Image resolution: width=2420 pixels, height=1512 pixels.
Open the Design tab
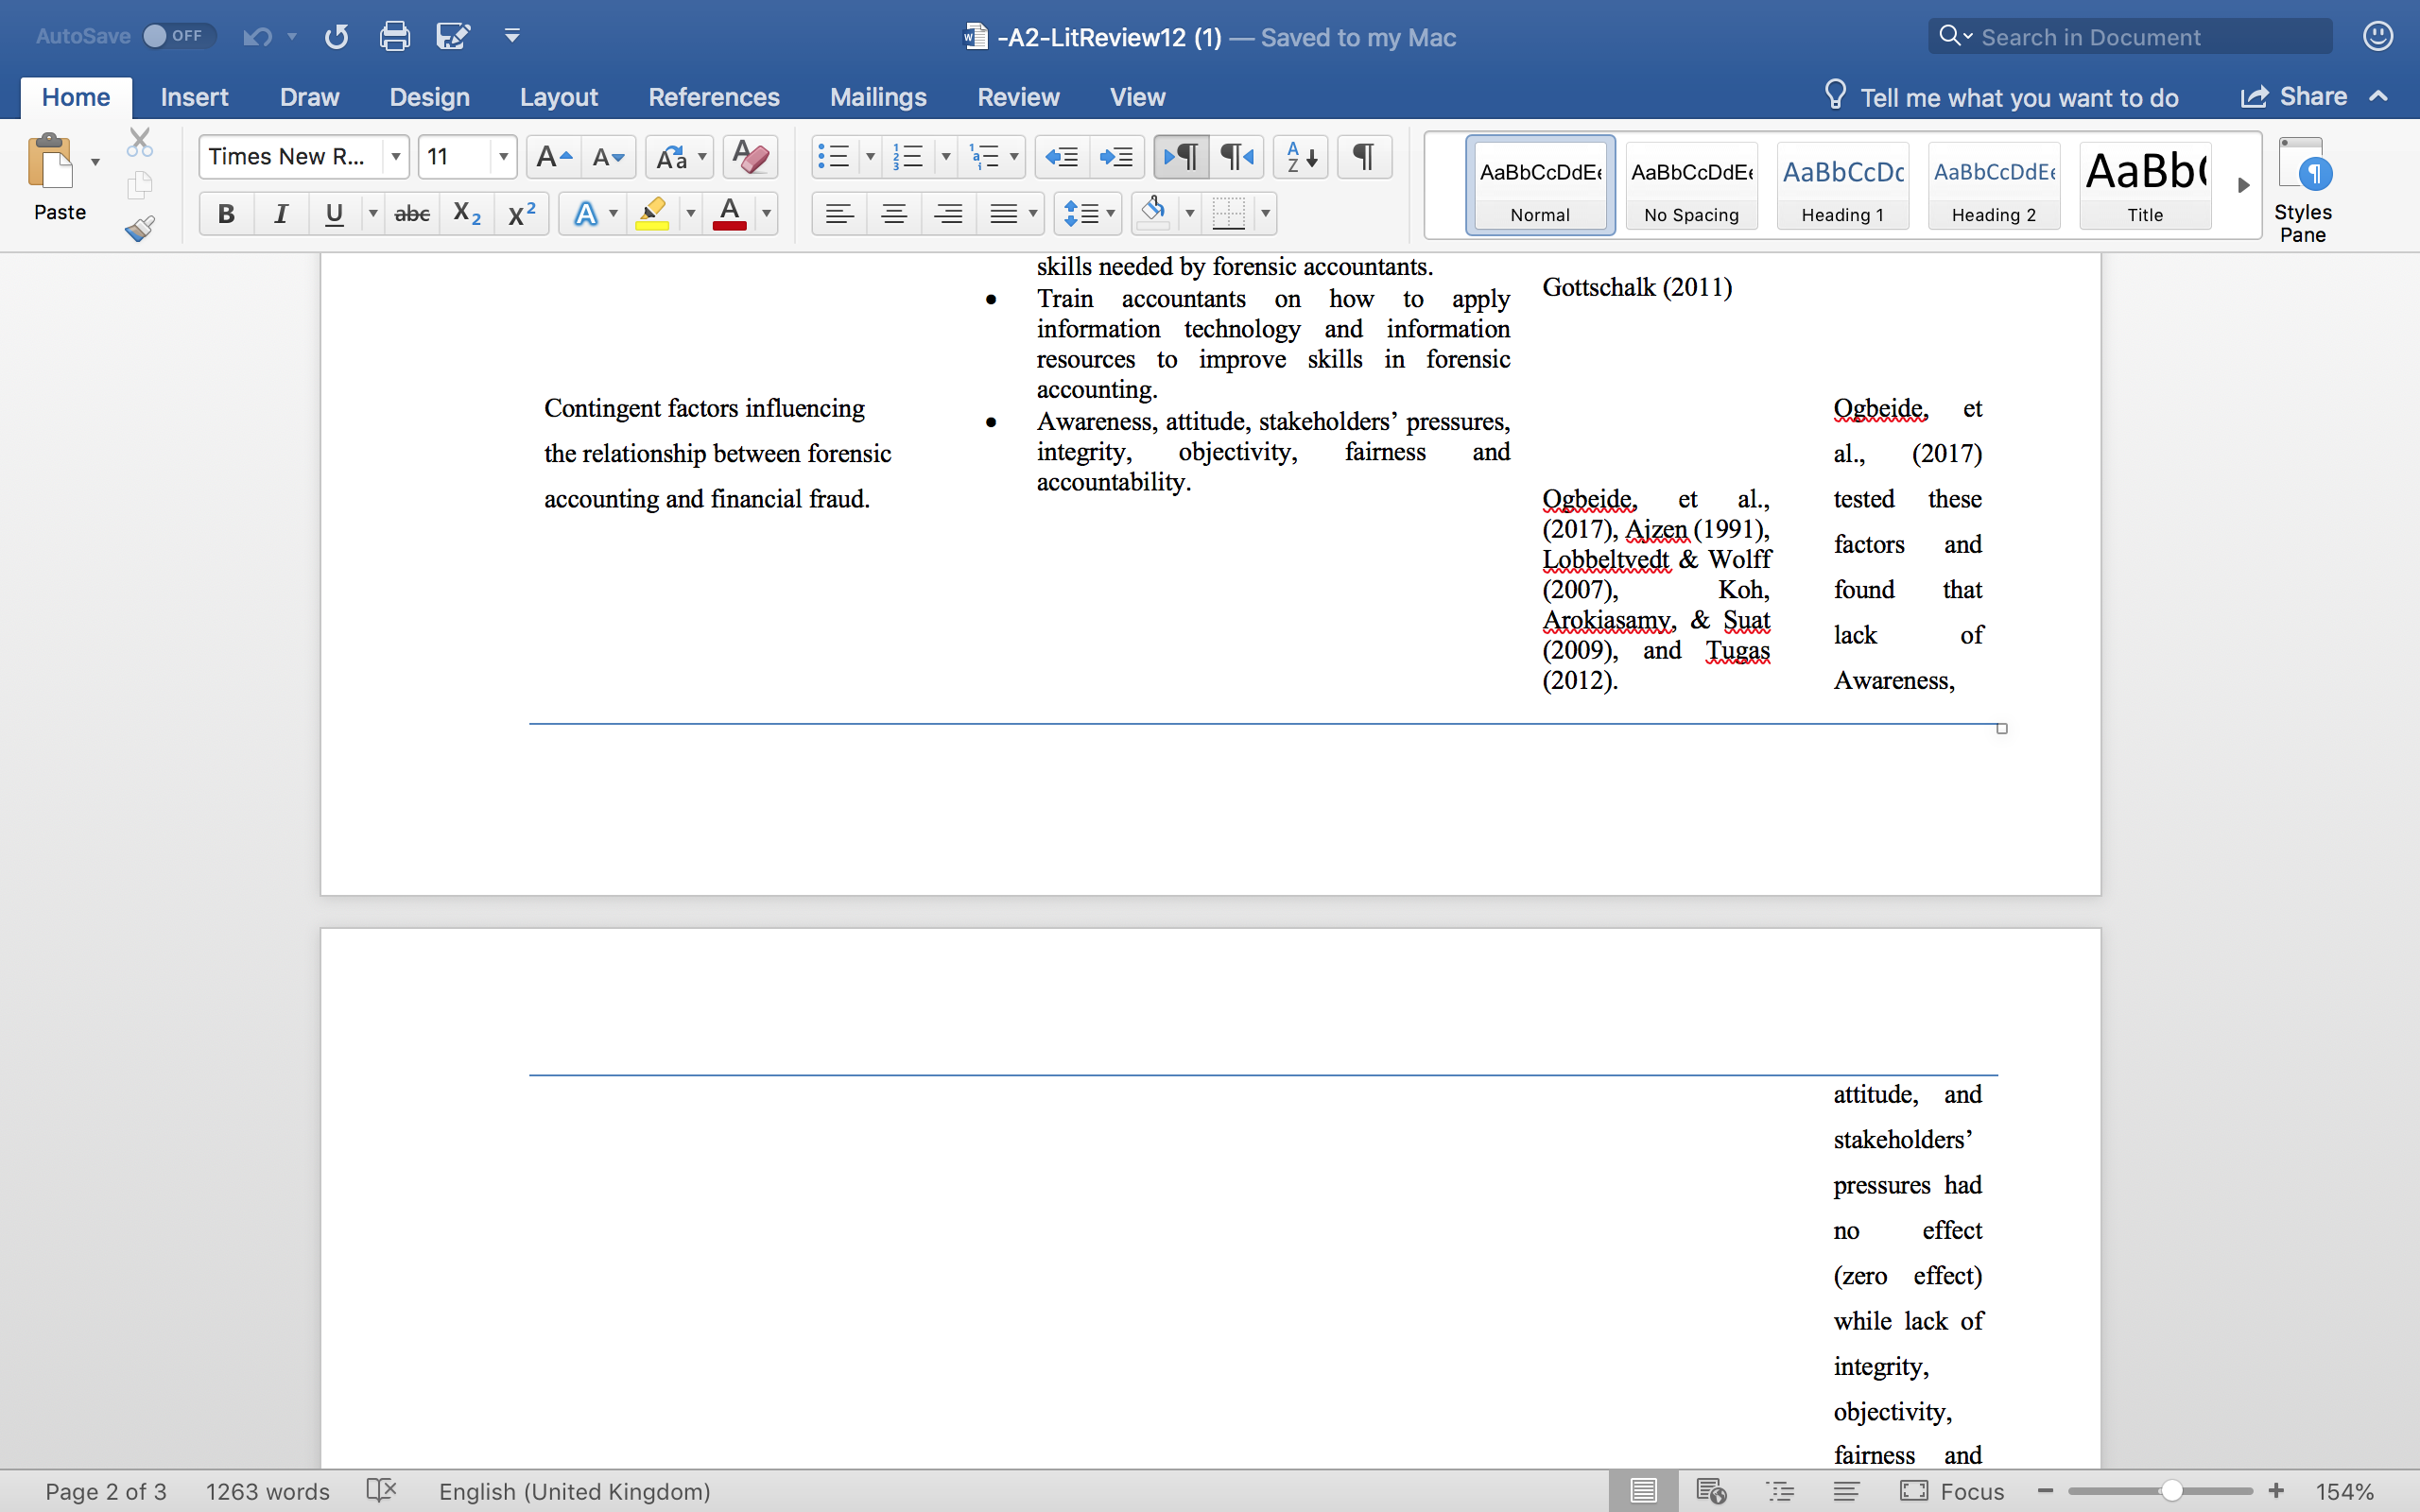(429, 97)
